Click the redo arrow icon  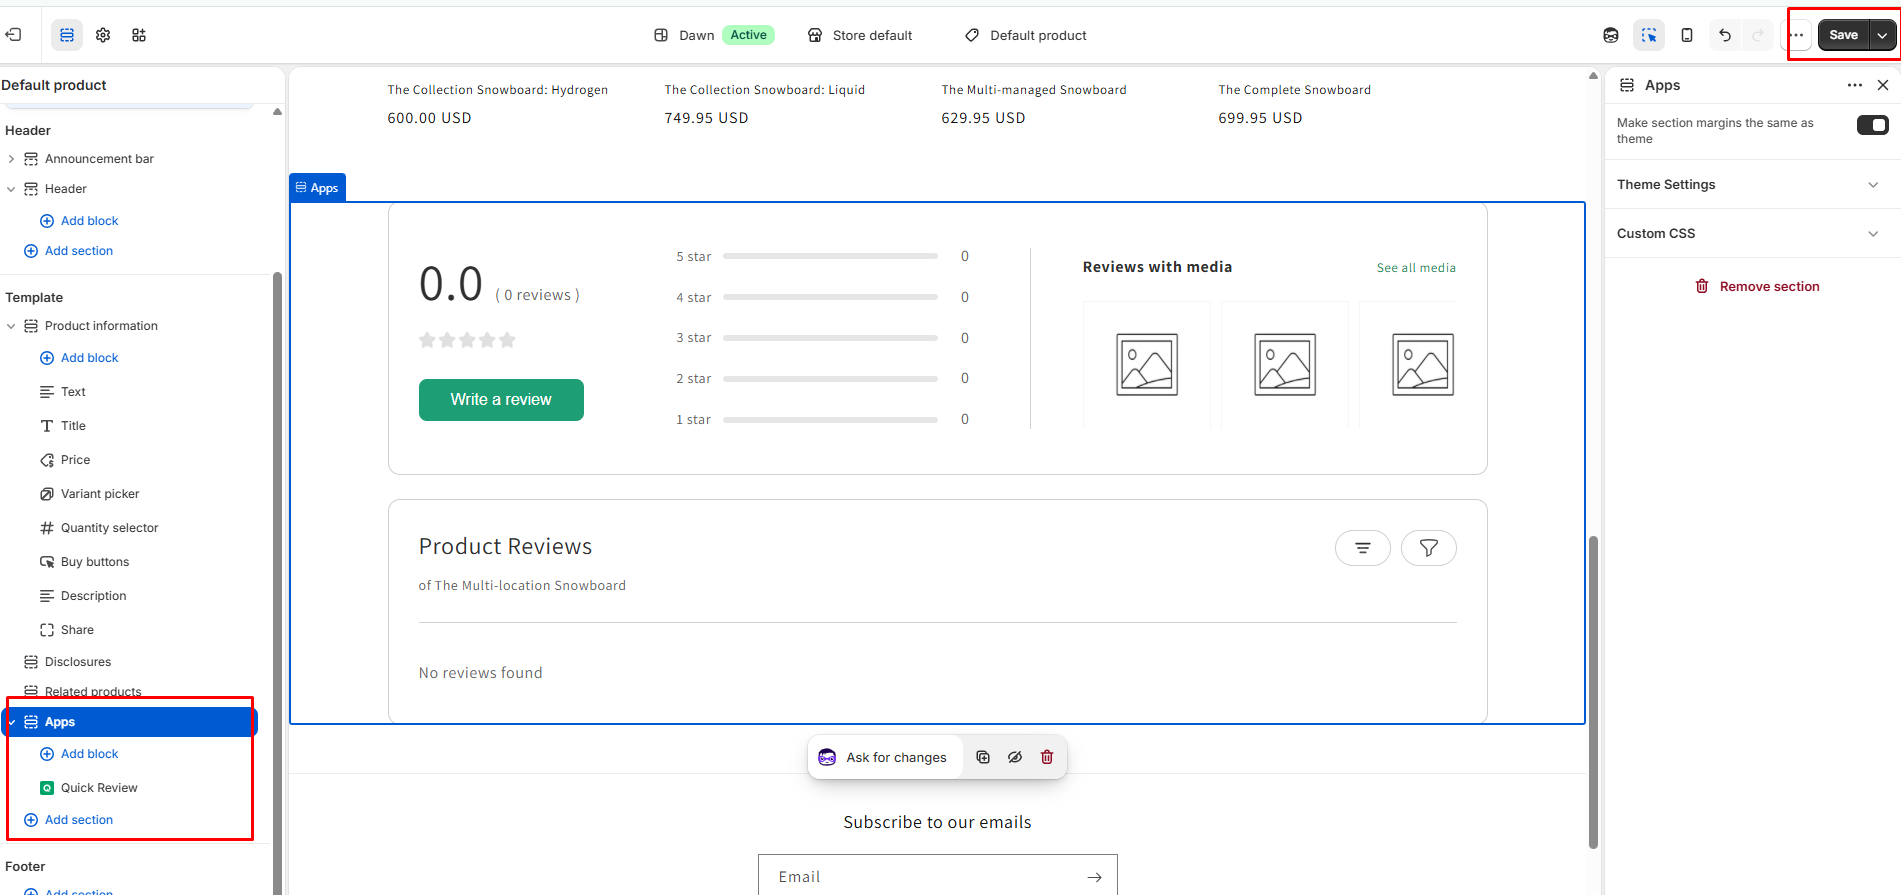[x=1758, y=35]
